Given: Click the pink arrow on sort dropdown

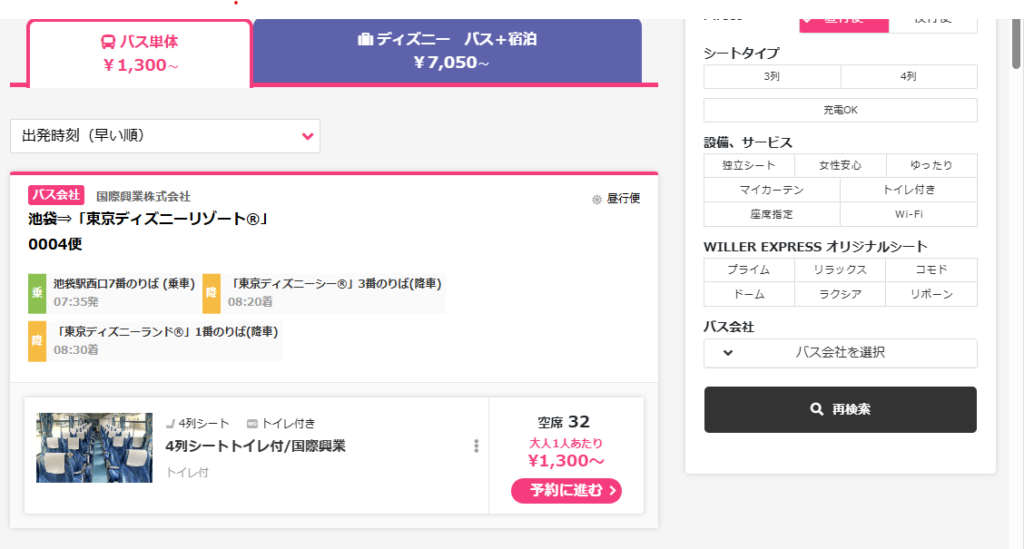Looking at the screenshot, I should click(x=308, y=136).
